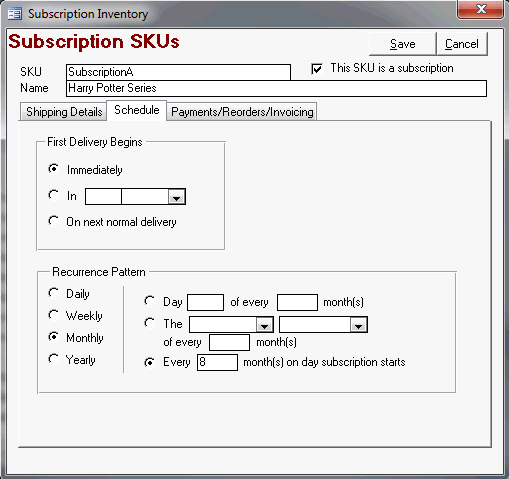Viewport: 509px width, 479px height.
Task: Uncheck 'This SKU is a subscription' checkbox
Action: point(317,69)
